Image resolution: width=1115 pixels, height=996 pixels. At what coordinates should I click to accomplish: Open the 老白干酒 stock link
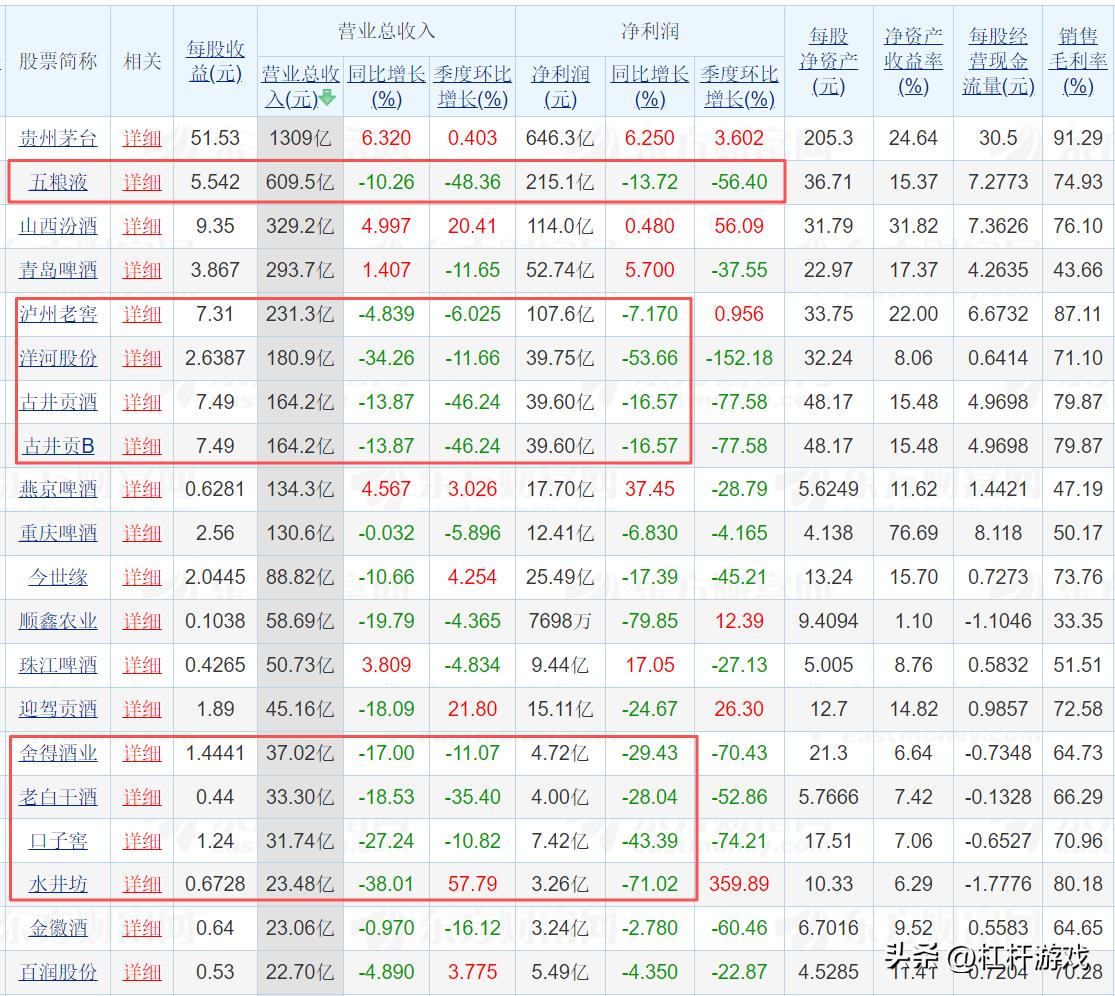[58, 797]
